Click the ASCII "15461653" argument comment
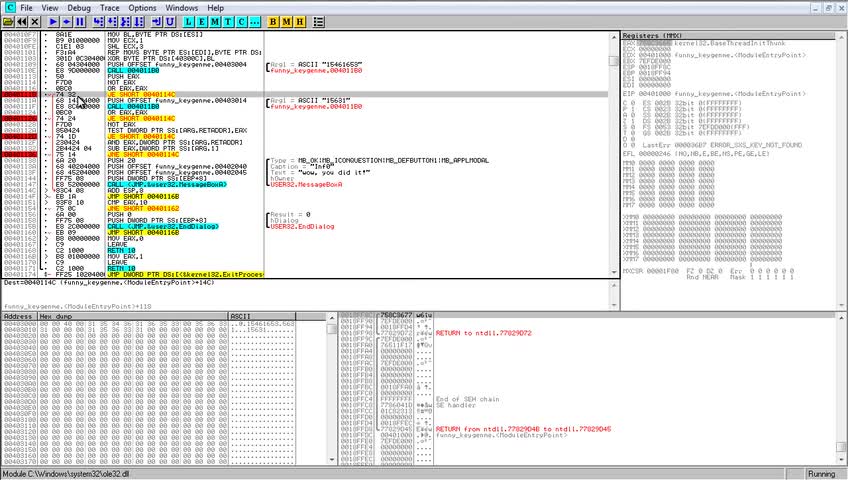 (x=330, y=64)
